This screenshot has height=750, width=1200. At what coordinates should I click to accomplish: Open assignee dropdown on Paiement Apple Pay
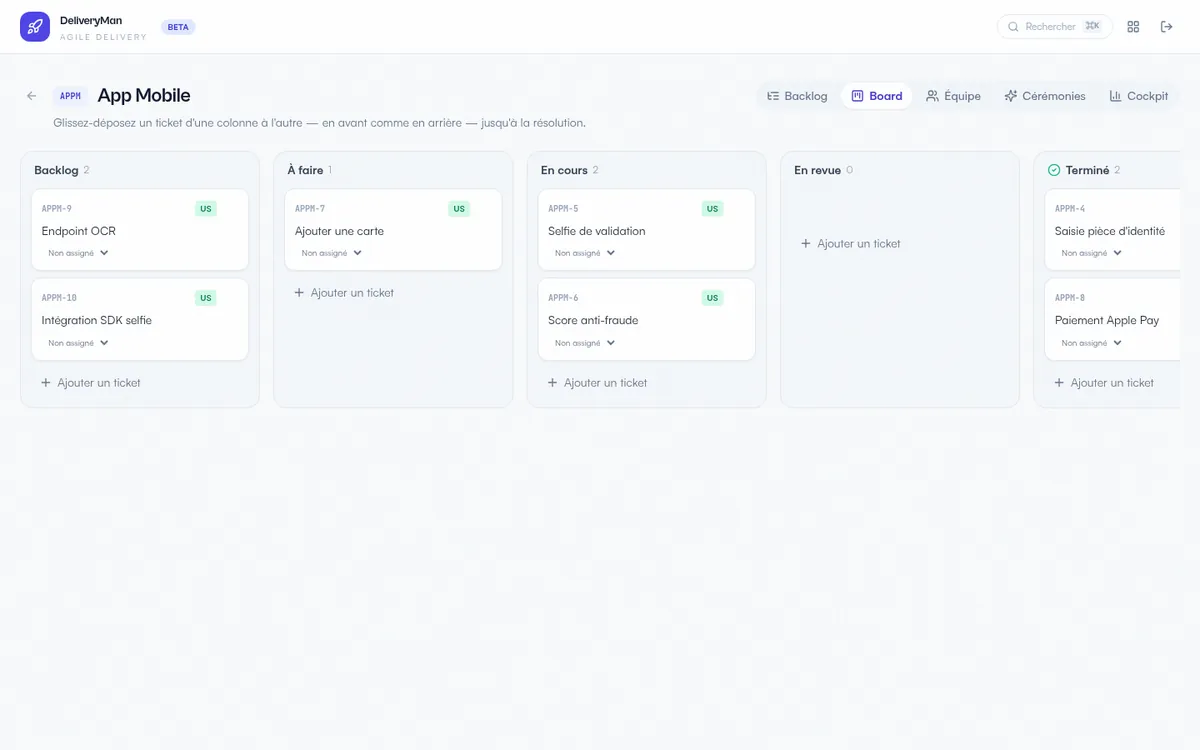1091,343
